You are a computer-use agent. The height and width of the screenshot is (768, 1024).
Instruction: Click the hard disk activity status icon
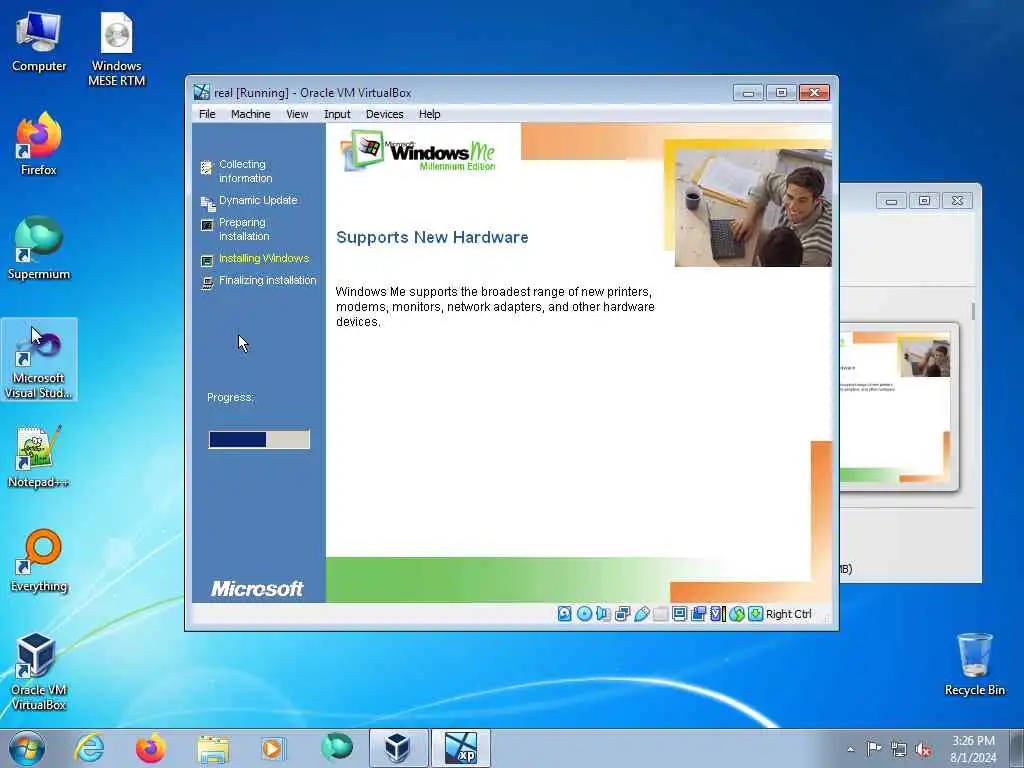565,614
